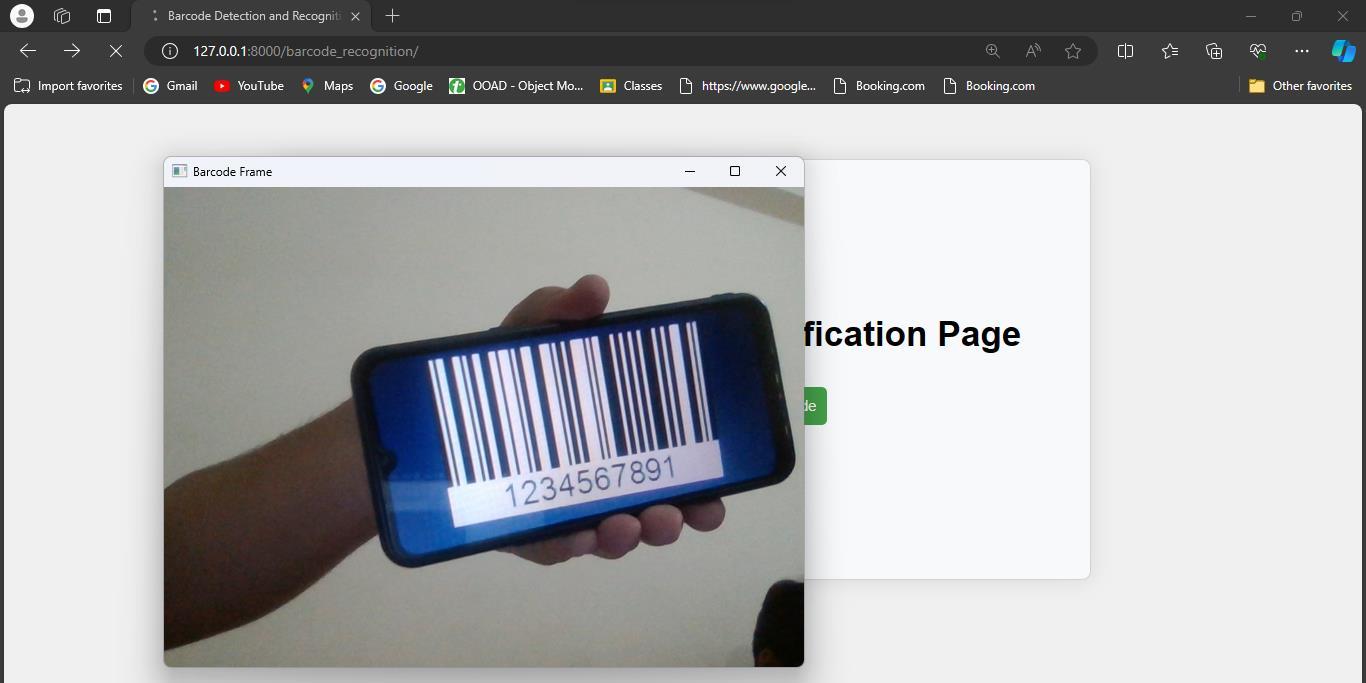Open a new tab with plus button
The image size is (1366, 683).
point(393,16)
